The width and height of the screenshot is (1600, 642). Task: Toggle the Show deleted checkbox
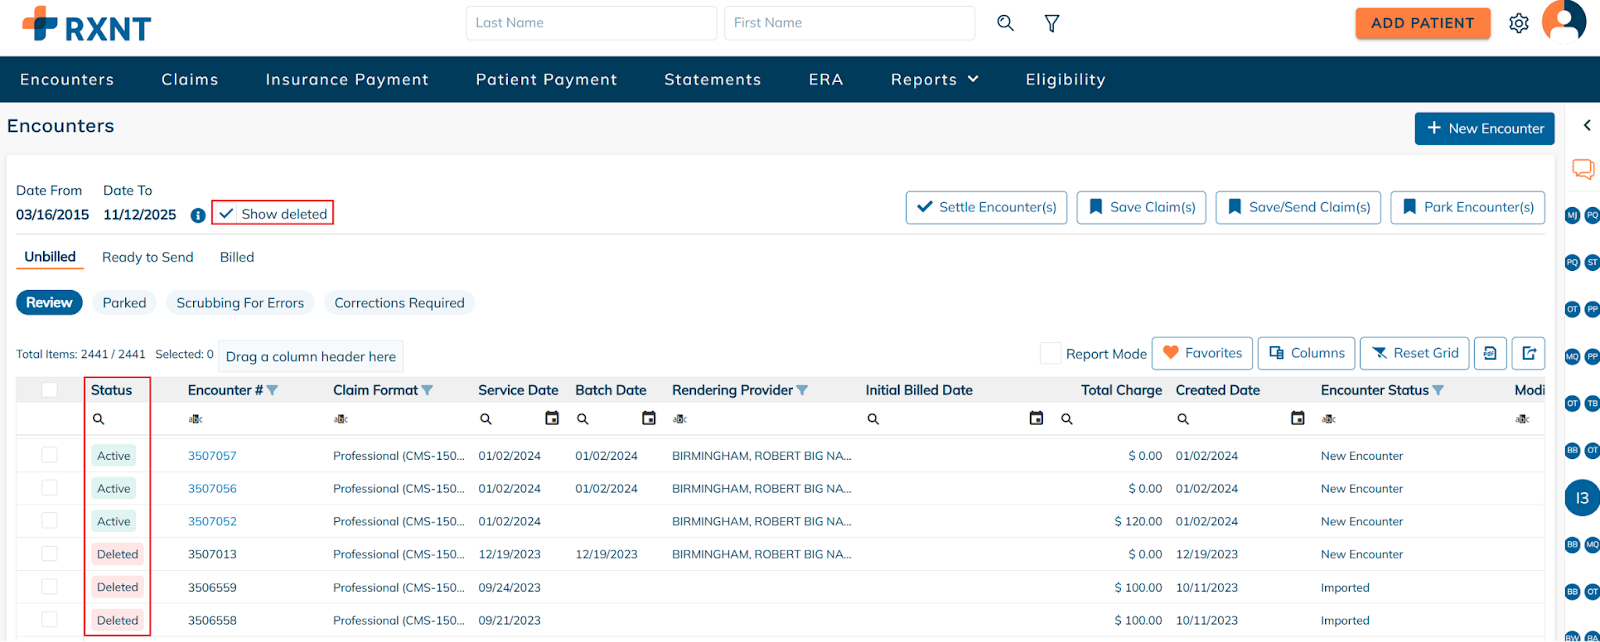[227, 214]
